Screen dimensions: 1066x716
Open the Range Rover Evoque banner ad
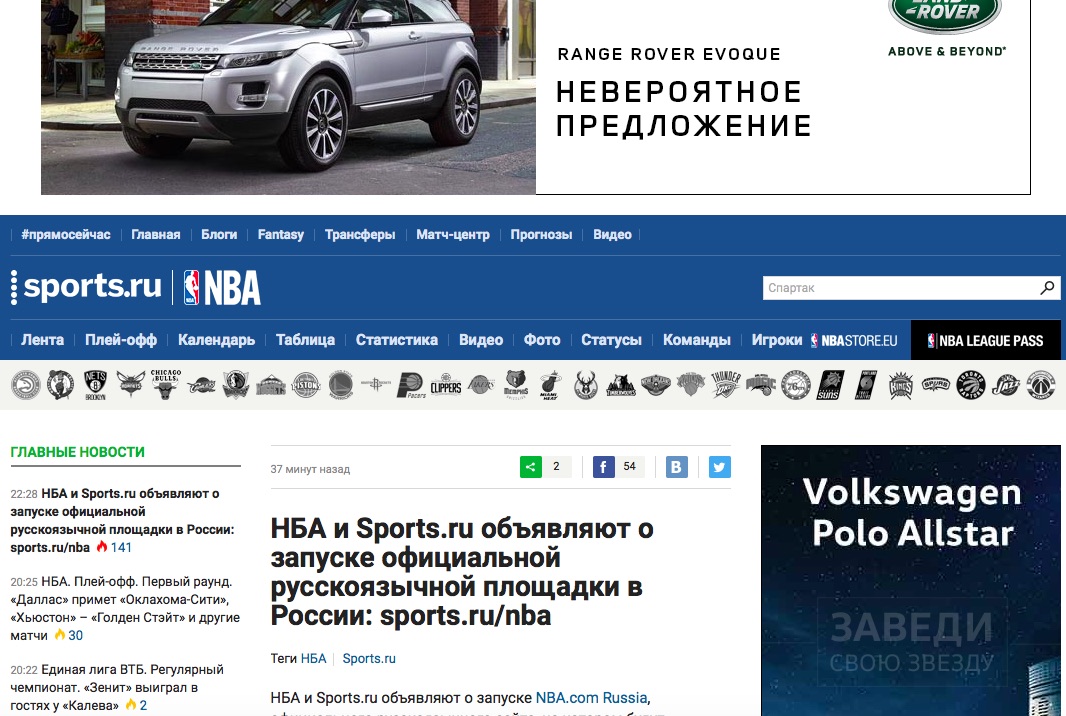tap(536, 97)
